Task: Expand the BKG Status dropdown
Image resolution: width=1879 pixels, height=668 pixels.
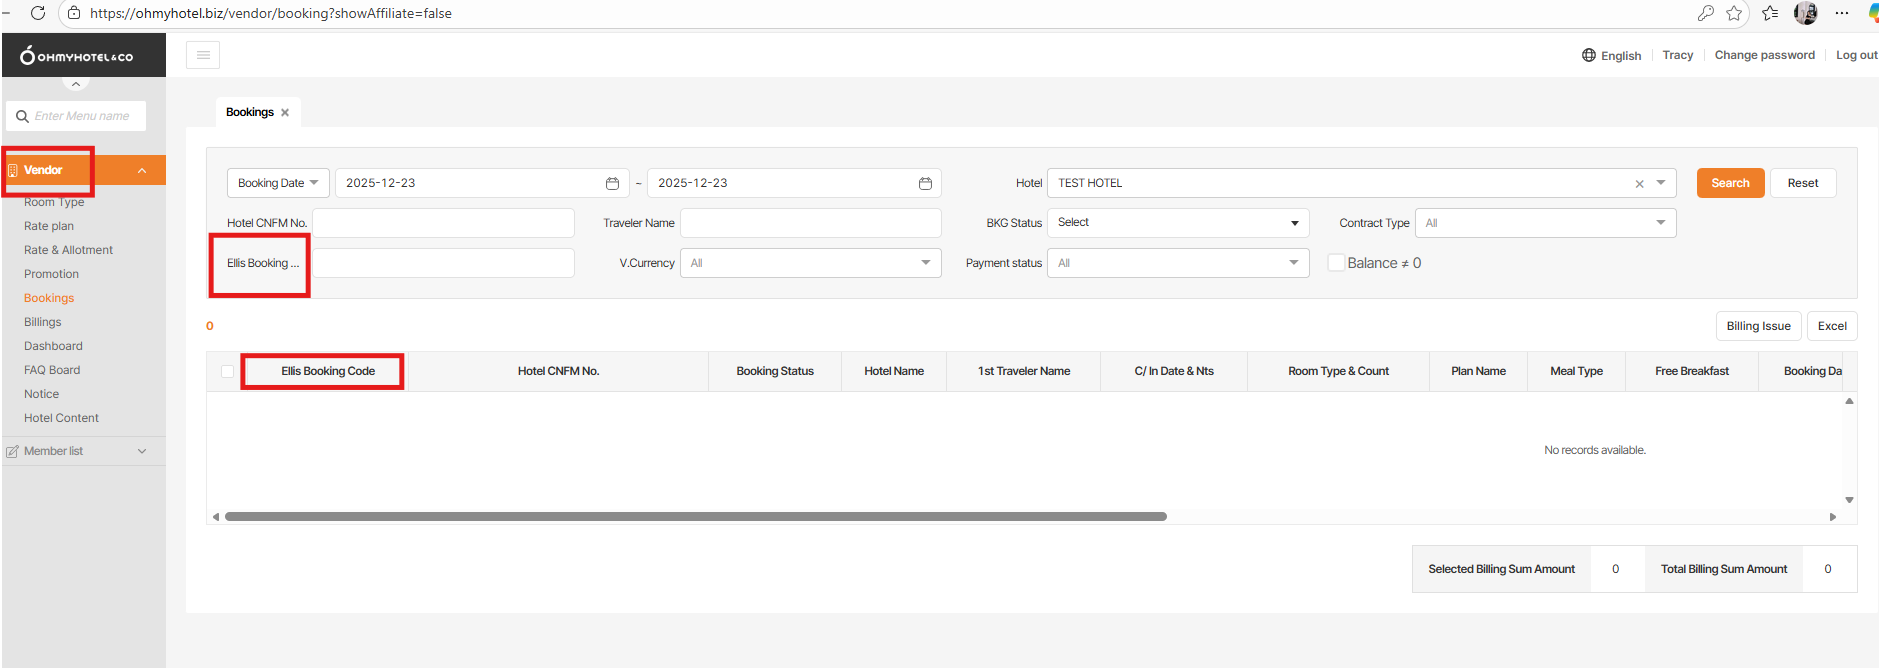Action: click(x=1177, y=223)
